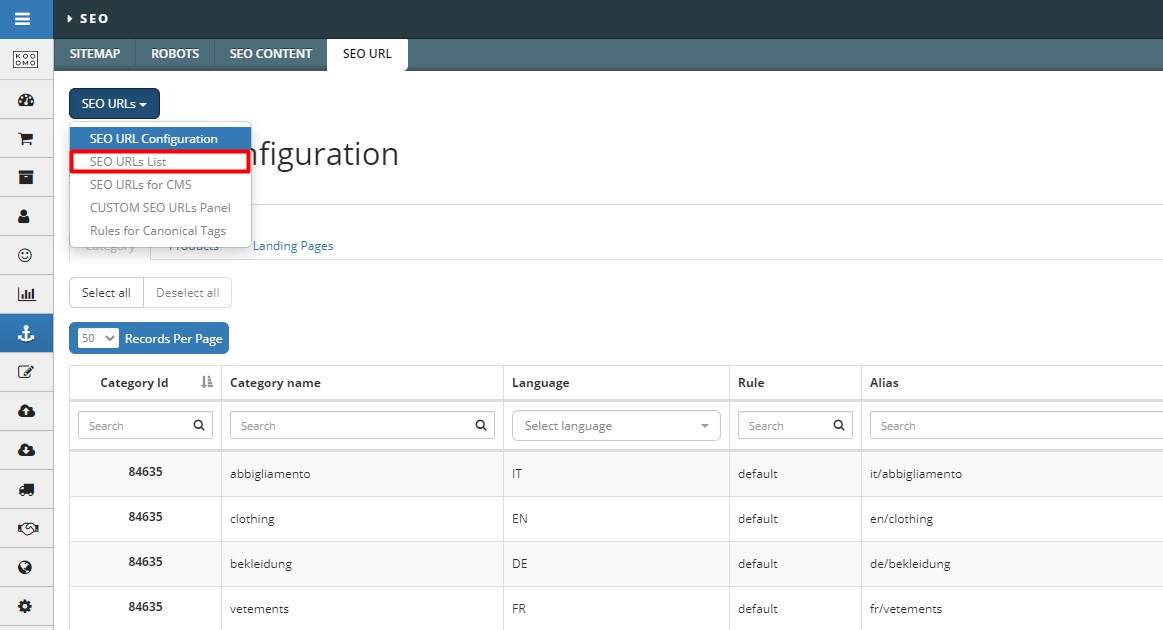Viewport: 1163px width, 630px height.
Task: Open the pencil edit sidebar icon
Action: tap(26, 372)
